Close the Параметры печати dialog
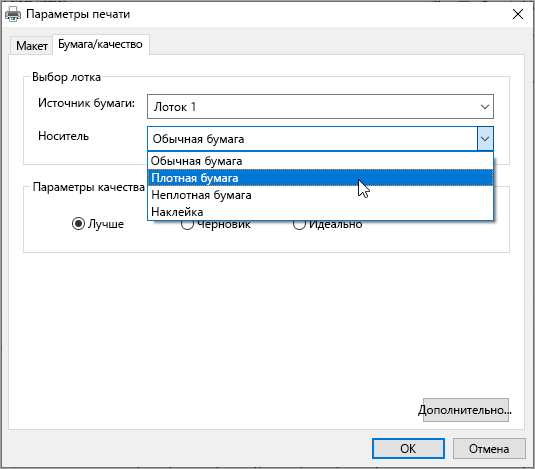This screenshot has width=535, height=469. (518, 14)
